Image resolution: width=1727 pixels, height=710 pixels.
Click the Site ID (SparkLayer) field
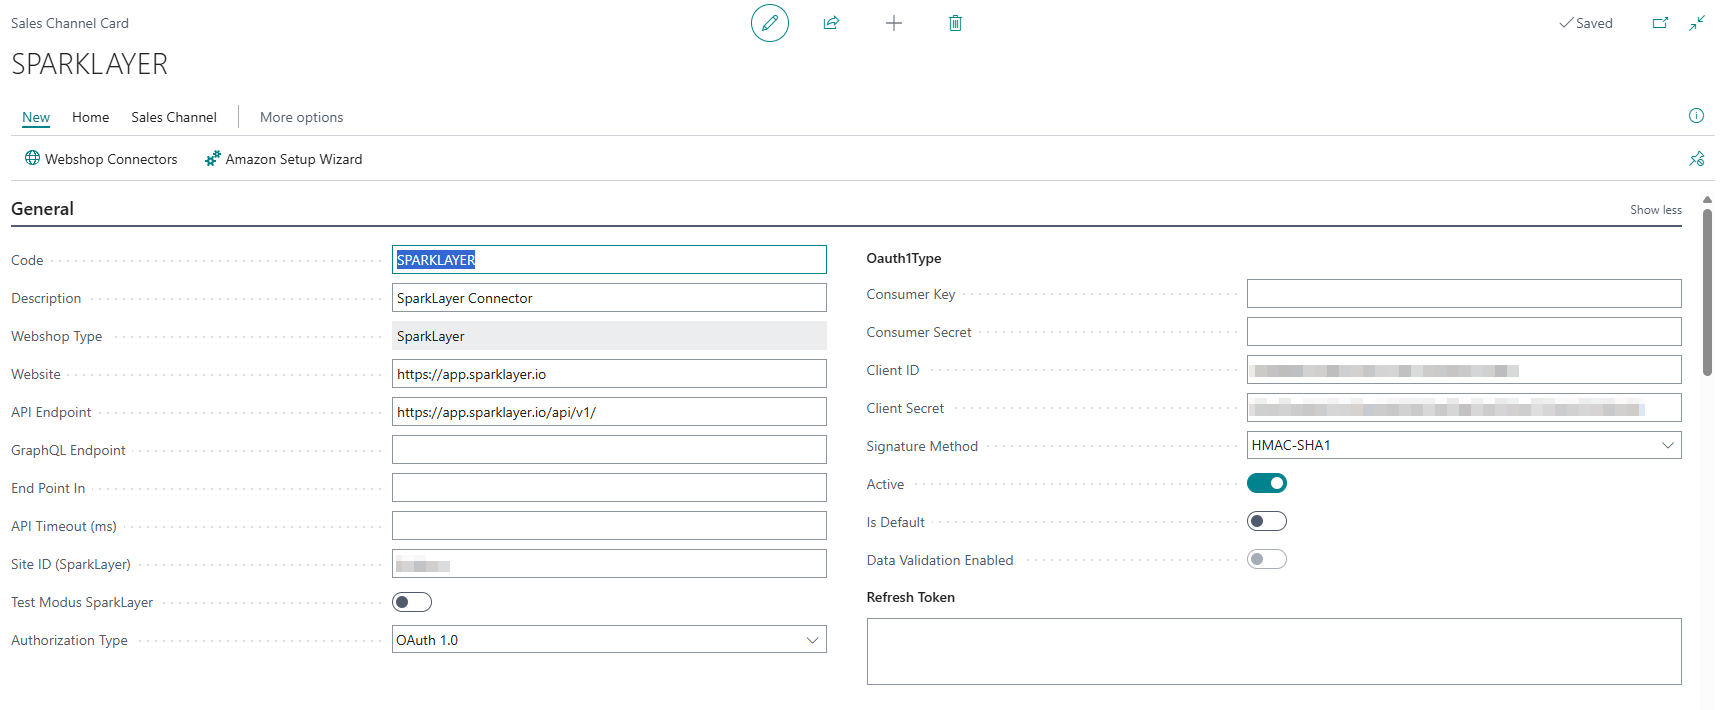point(609,564)
